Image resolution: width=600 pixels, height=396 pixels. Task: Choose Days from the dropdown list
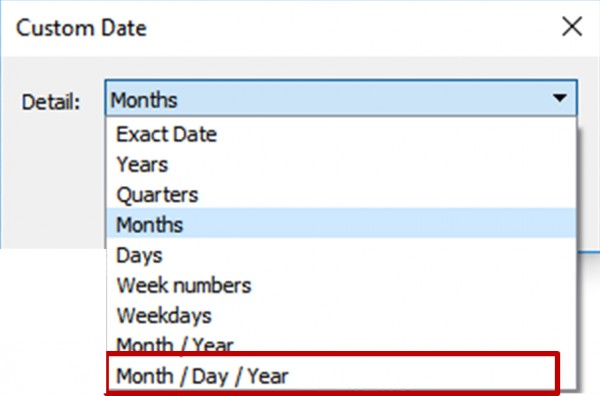tap(341, 255)
